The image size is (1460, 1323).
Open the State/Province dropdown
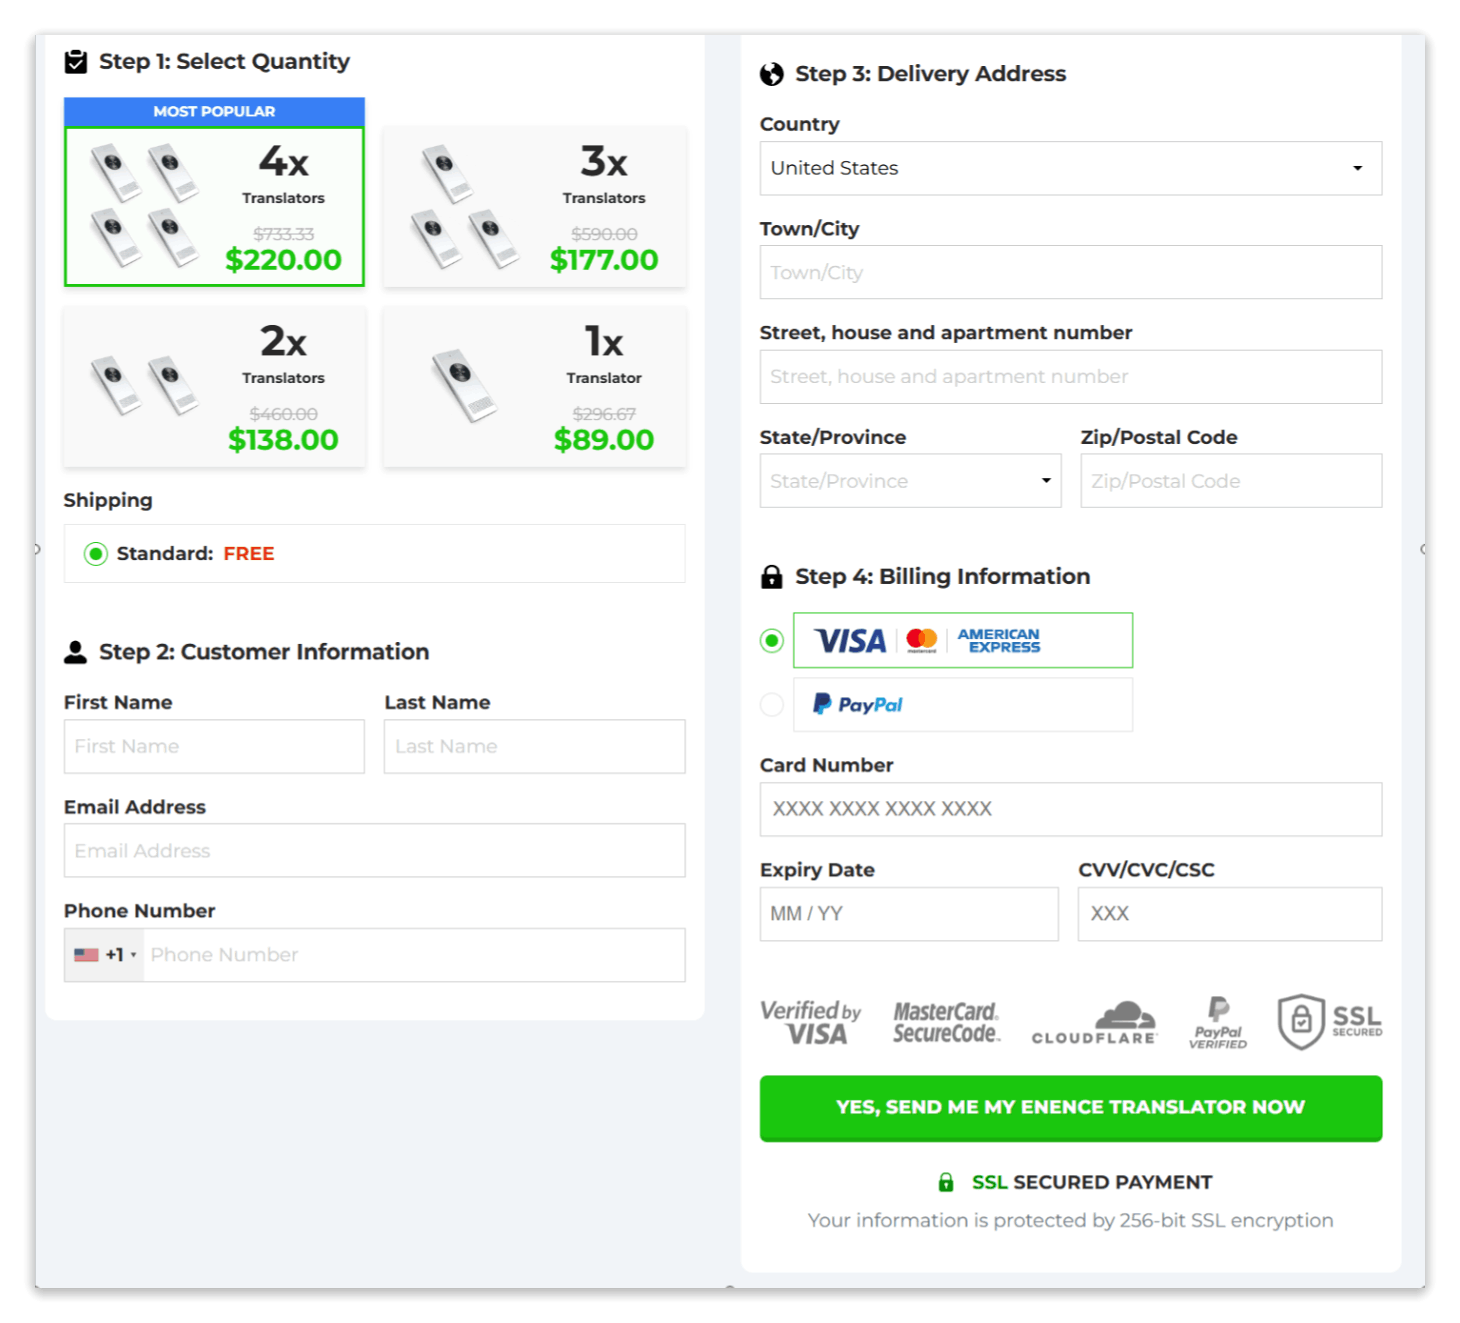[909, 480]
